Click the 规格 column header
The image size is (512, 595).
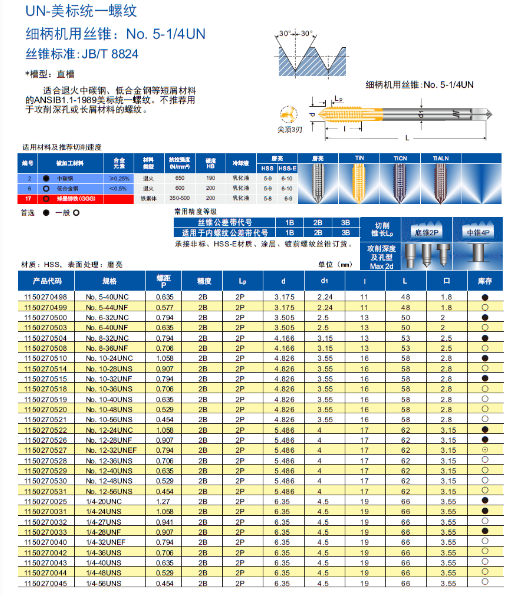pos(110,281)
